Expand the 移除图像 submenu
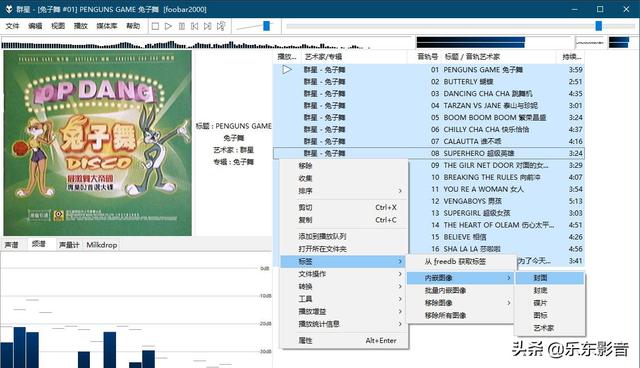The height and width of the screenshot is (368, 640). pos(460,303)
